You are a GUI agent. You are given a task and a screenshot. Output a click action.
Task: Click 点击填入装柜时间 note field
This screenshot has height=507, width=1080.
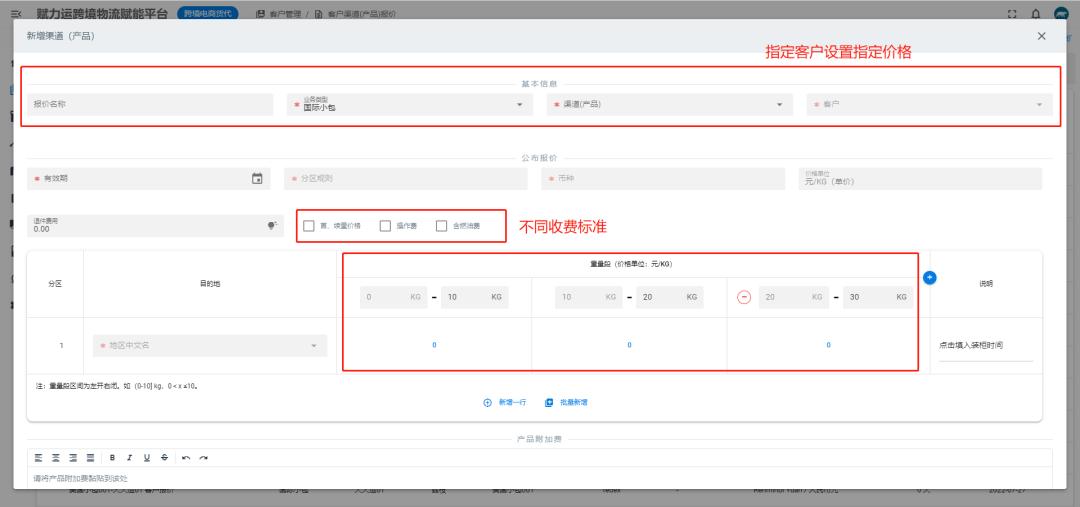pyautogui.click(x=986, y=346)
